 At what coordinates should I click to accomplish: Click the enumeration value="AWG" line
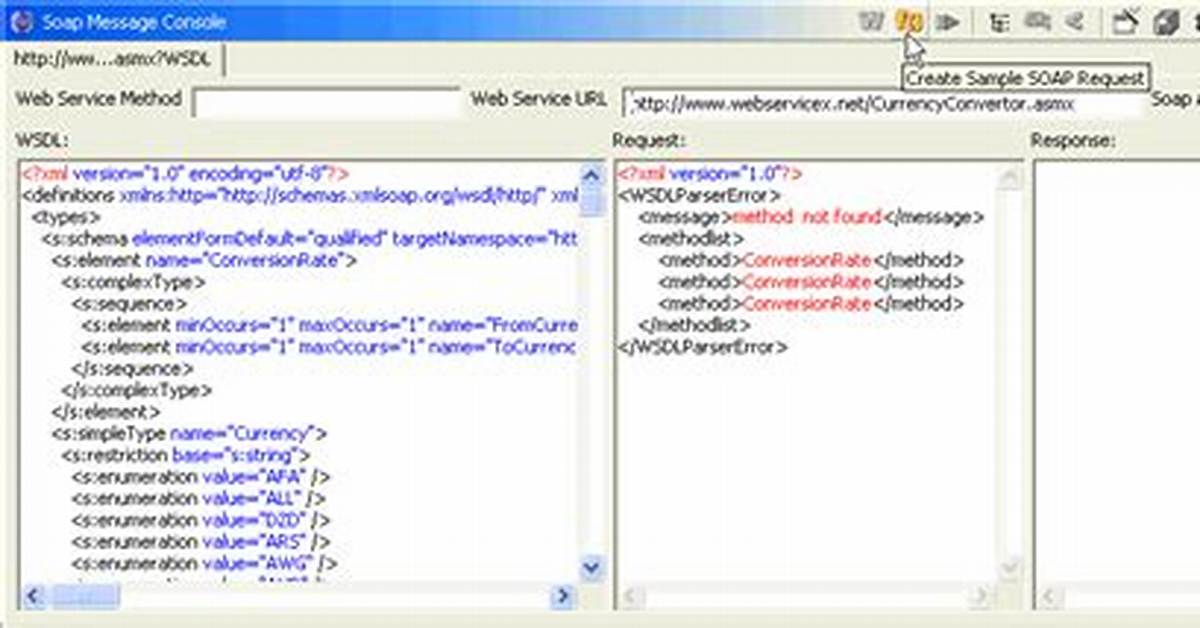coord(204,563)
